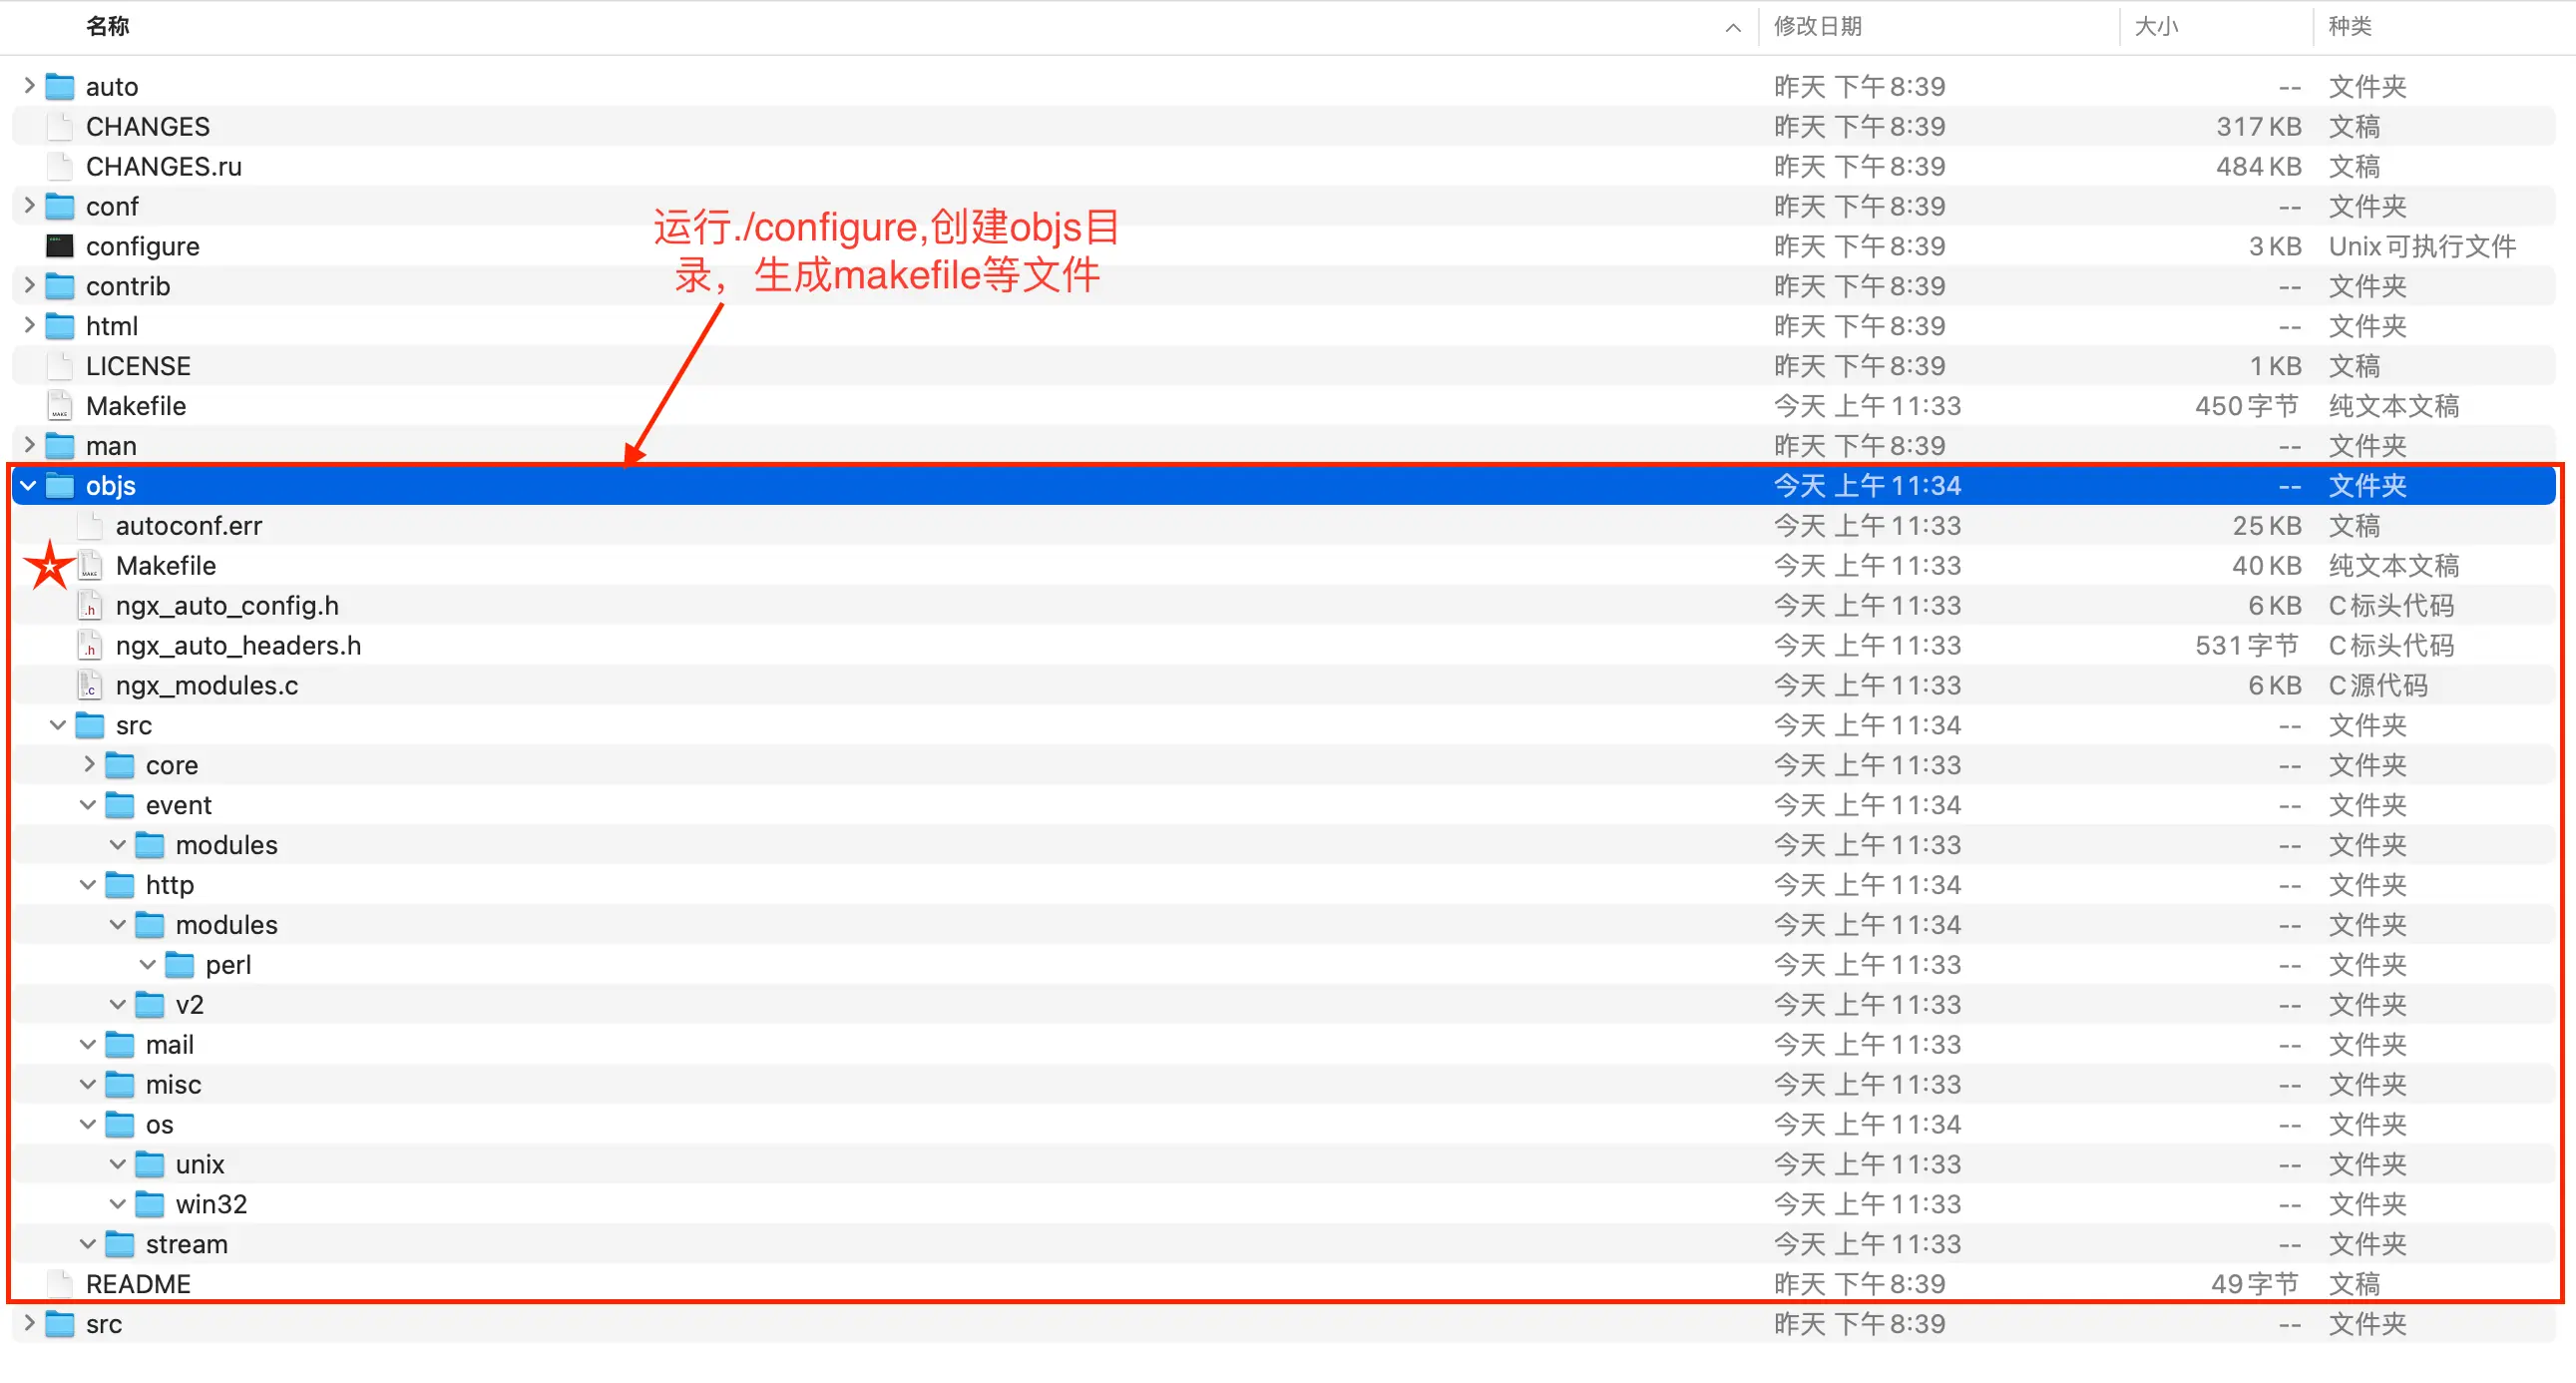Click the top-level Makefile icon
The height and width of the screenshot is (1383, 2576).
coord(60,406)
